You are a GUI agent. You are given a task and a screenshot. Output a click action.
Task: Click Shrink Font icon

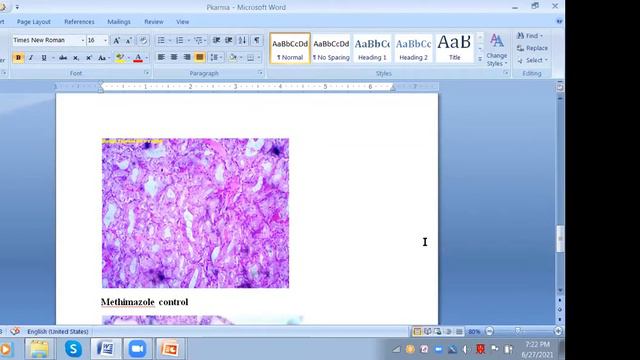click(129, 40)
